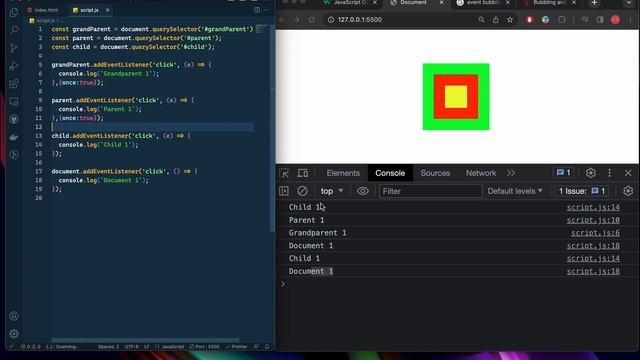Reload the browser page
This screenshot has height=360, width=640.
click(x=312, y=20)
